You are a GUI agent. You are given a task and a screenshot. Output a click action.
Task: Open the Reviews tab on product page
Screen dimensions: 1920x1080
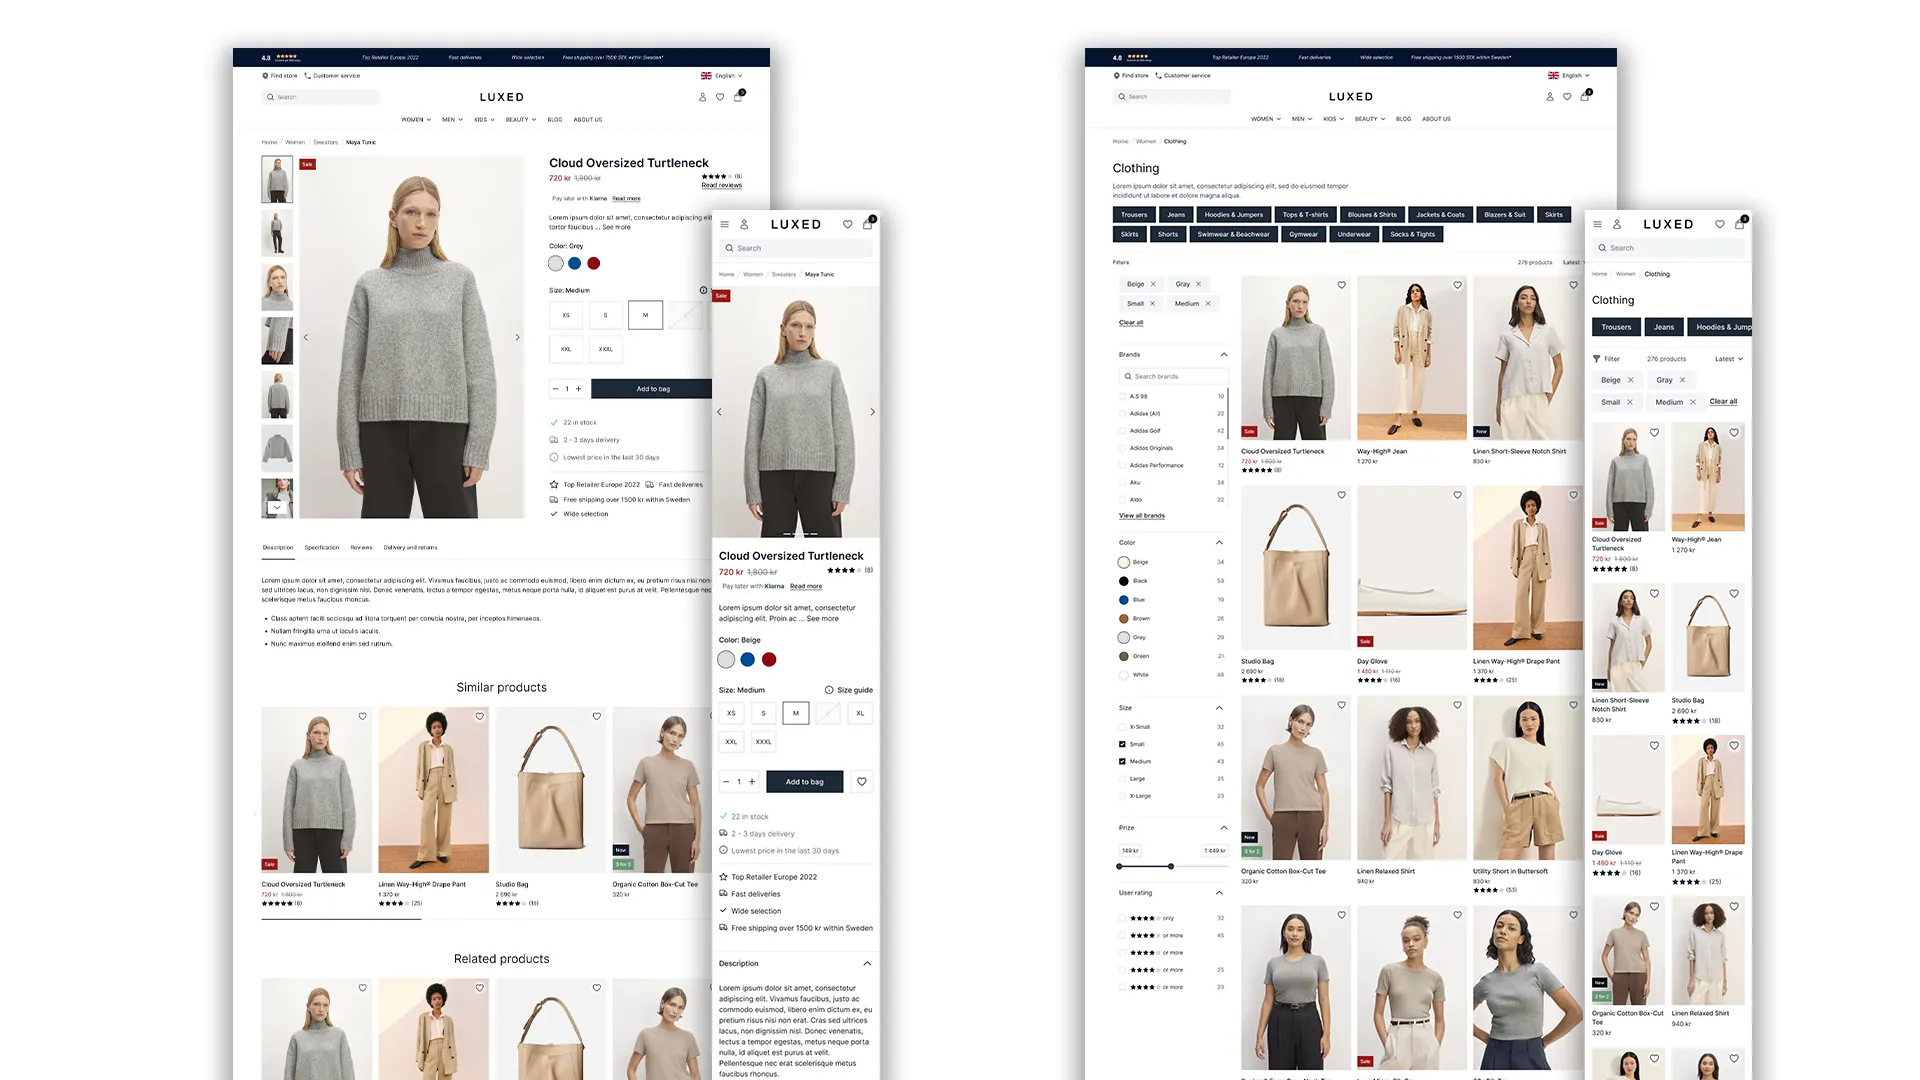[x=361, y=548]
